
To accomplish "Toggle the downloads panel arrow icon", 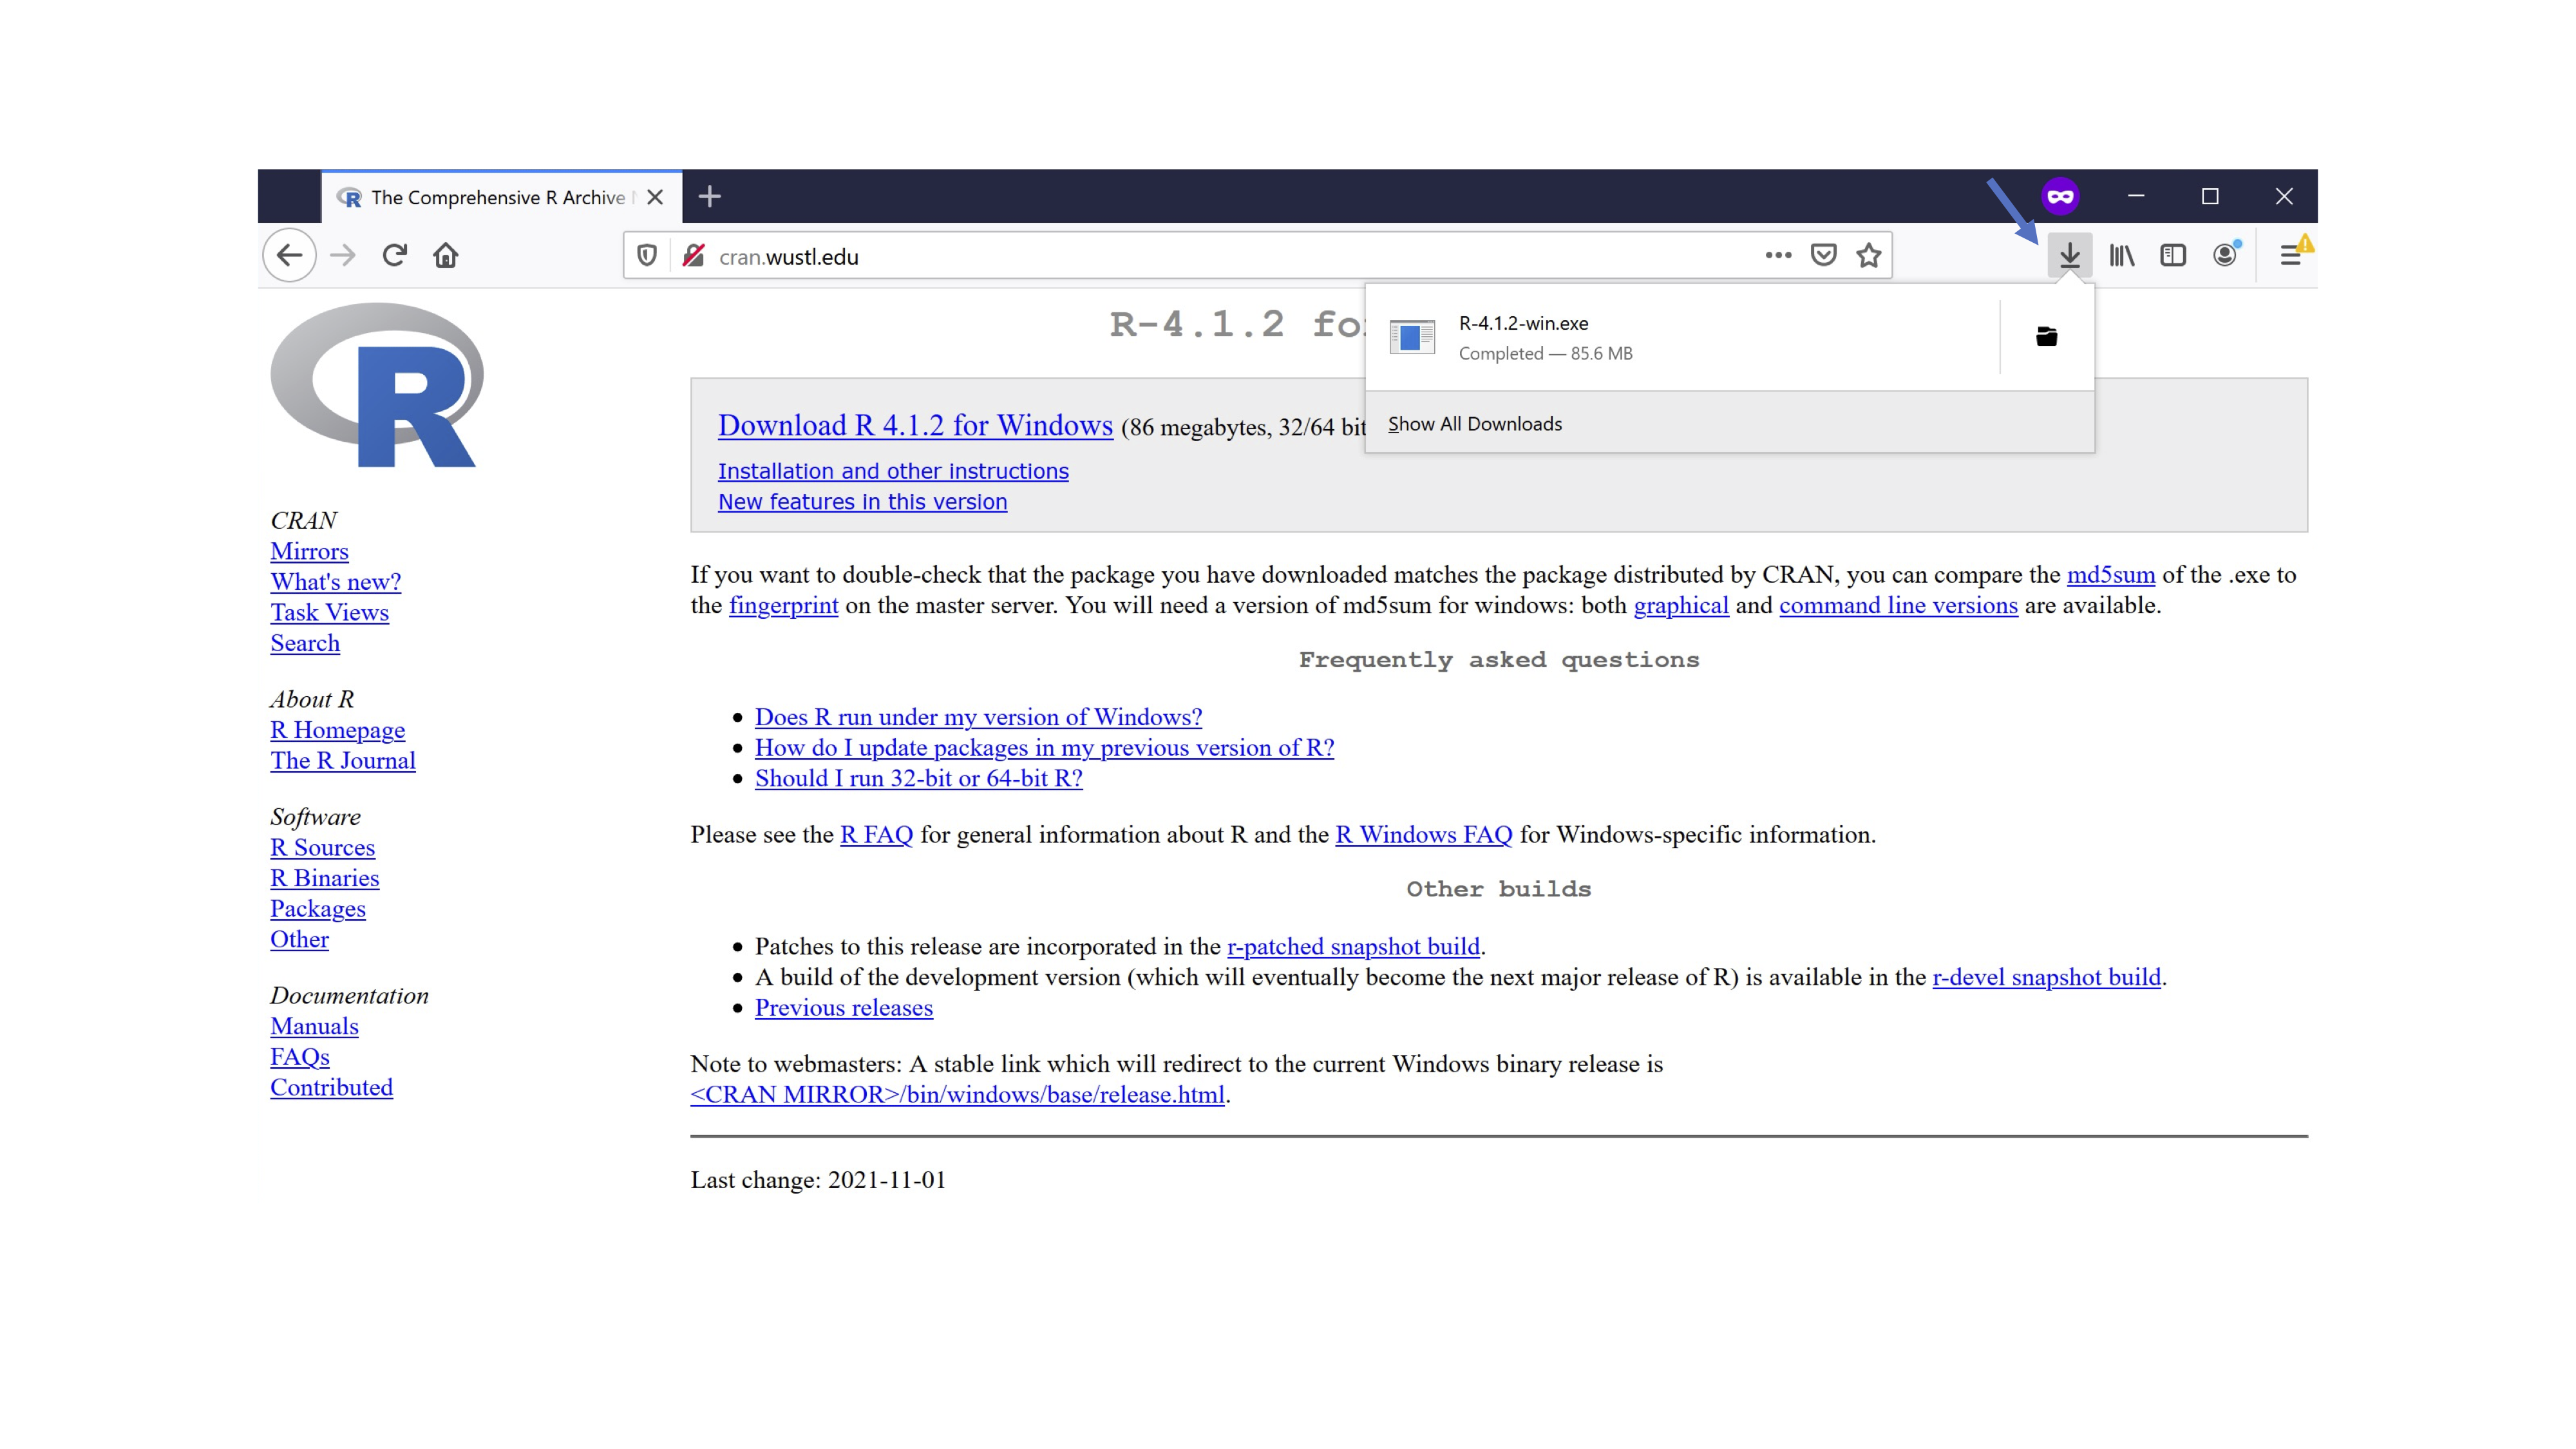I will 2069,256.
